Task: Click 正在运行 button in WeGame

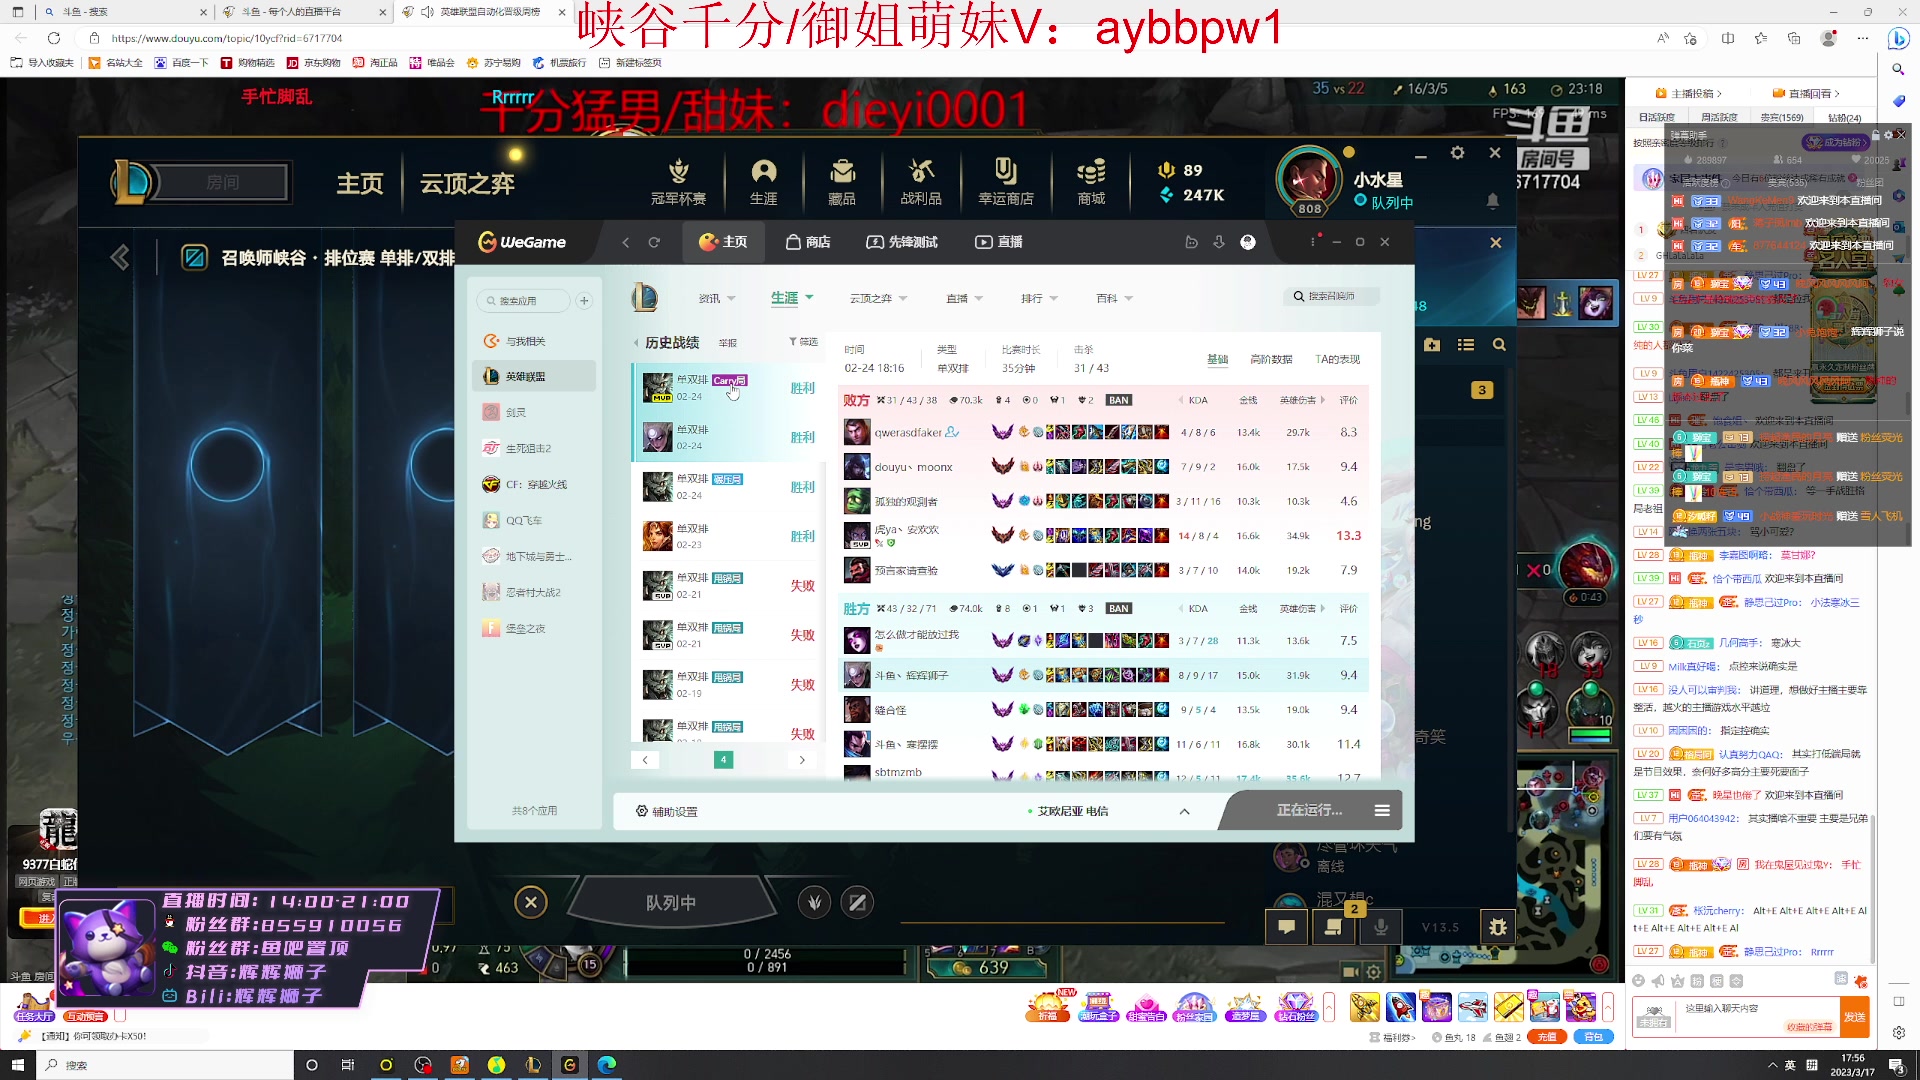Action: click(1309, 810)
